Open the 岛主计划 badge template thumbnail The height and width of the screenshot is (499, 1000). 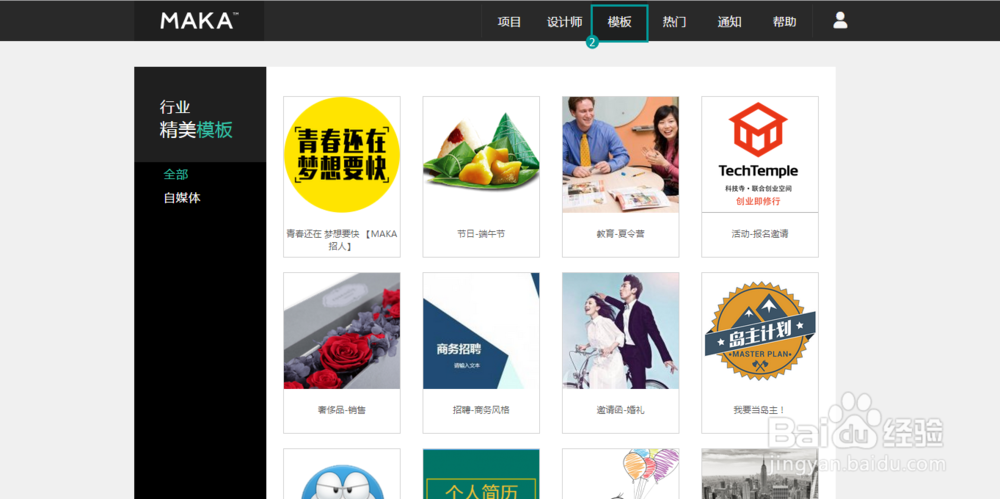click(x=760, y=331)
